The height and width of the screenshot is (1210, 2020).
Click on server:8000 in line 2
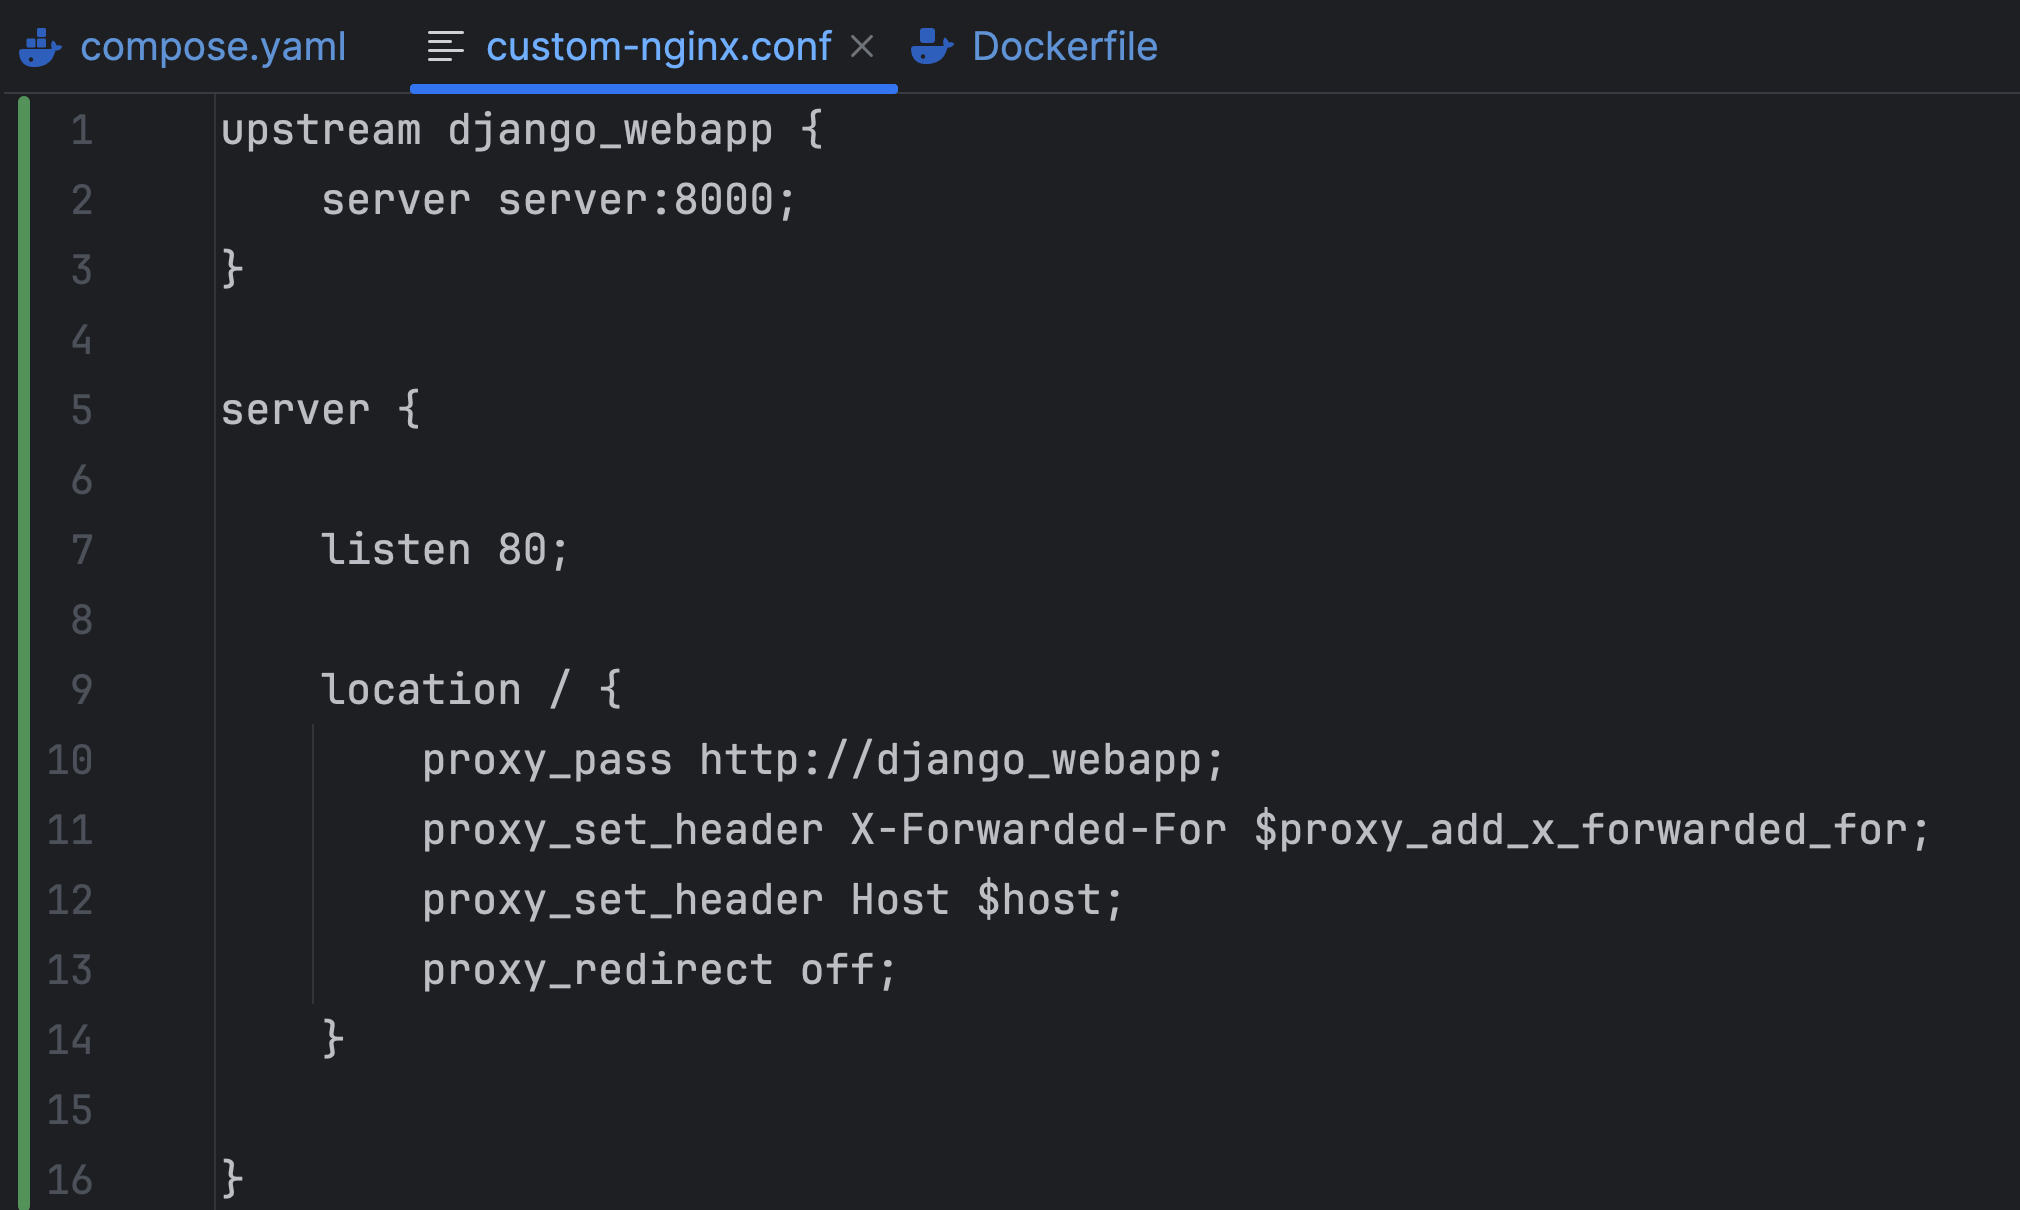pos(634,200)
